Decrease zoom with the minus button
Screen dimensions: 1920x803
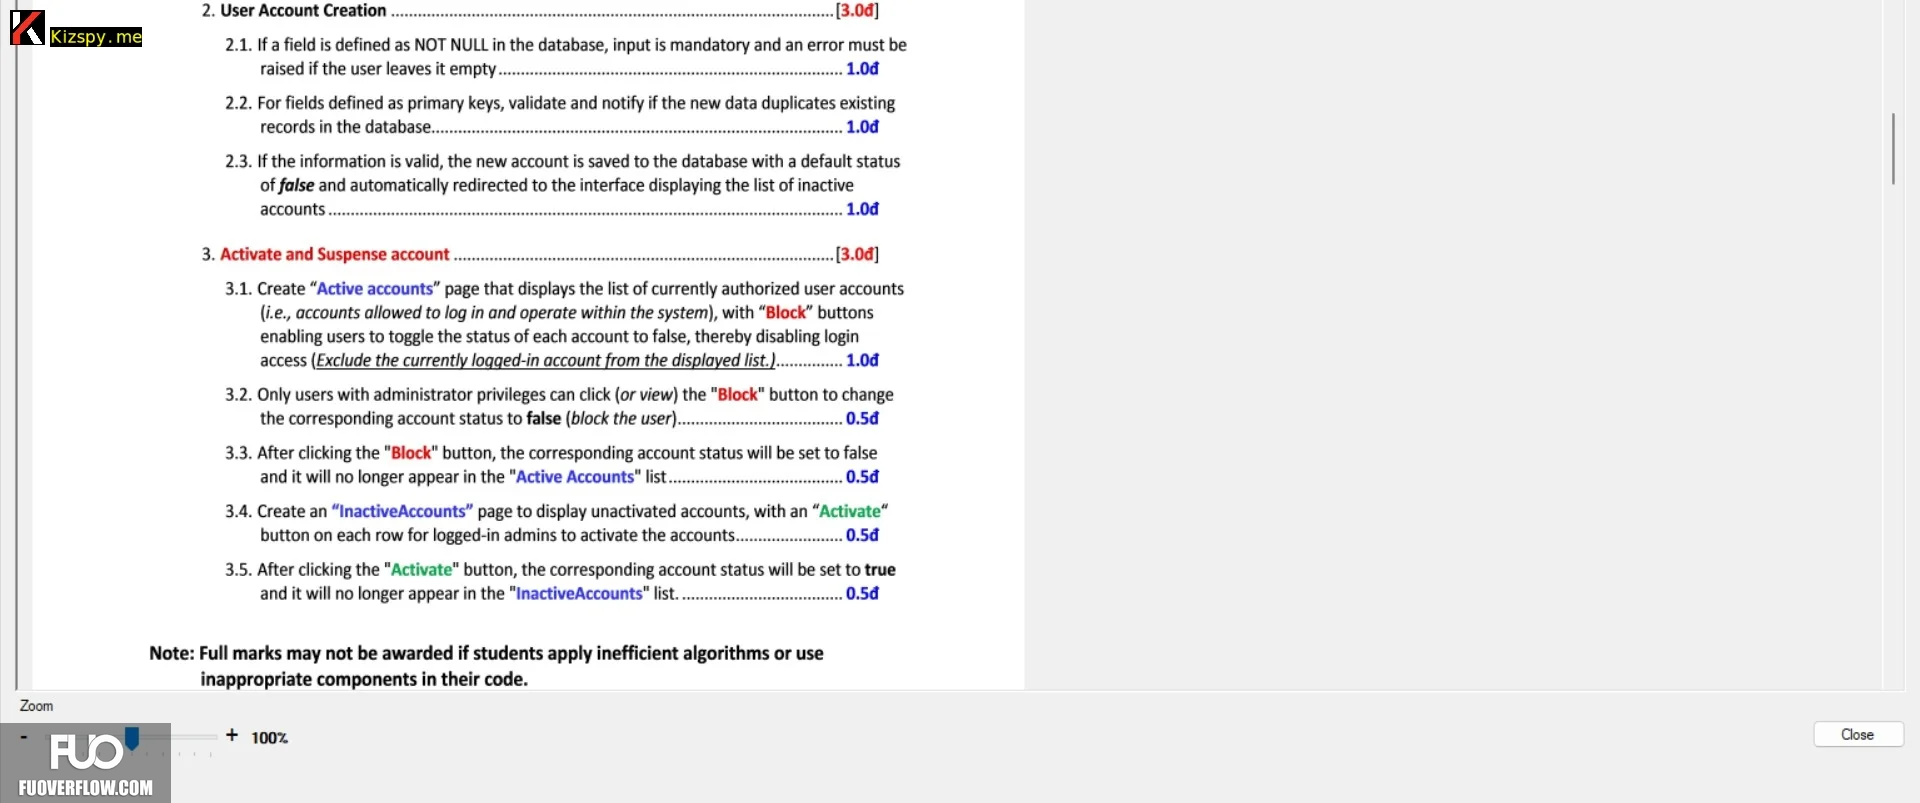pyautogui.click(x=23, y=736)
